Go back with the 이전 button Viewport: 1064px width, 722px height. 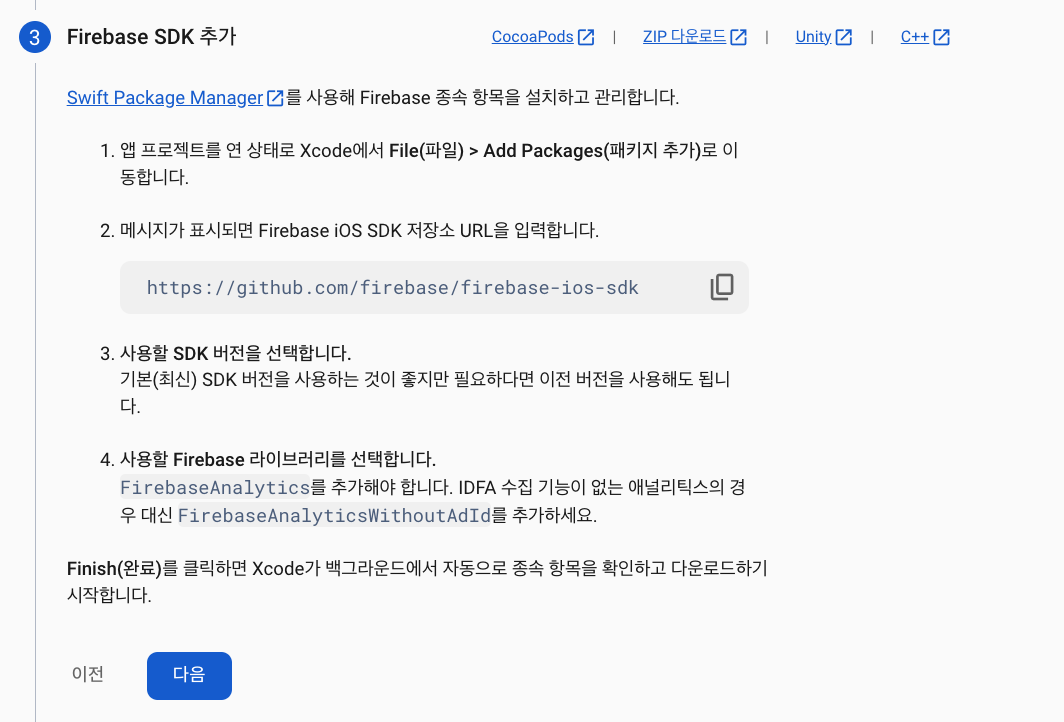click(88, 674)
